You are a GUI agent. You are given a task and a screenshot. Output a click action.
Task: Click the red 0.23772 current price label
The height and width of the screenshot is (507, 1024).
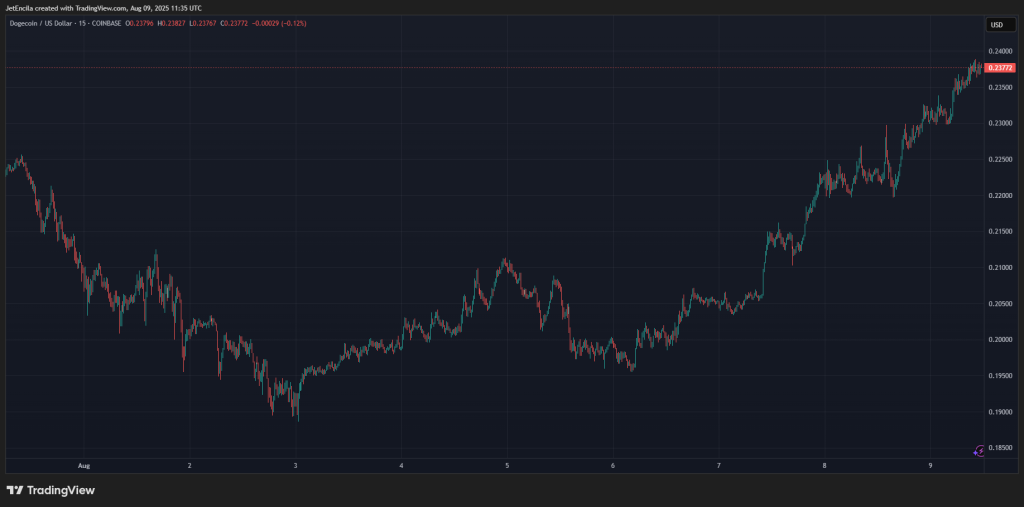[x=1001, y=67]
